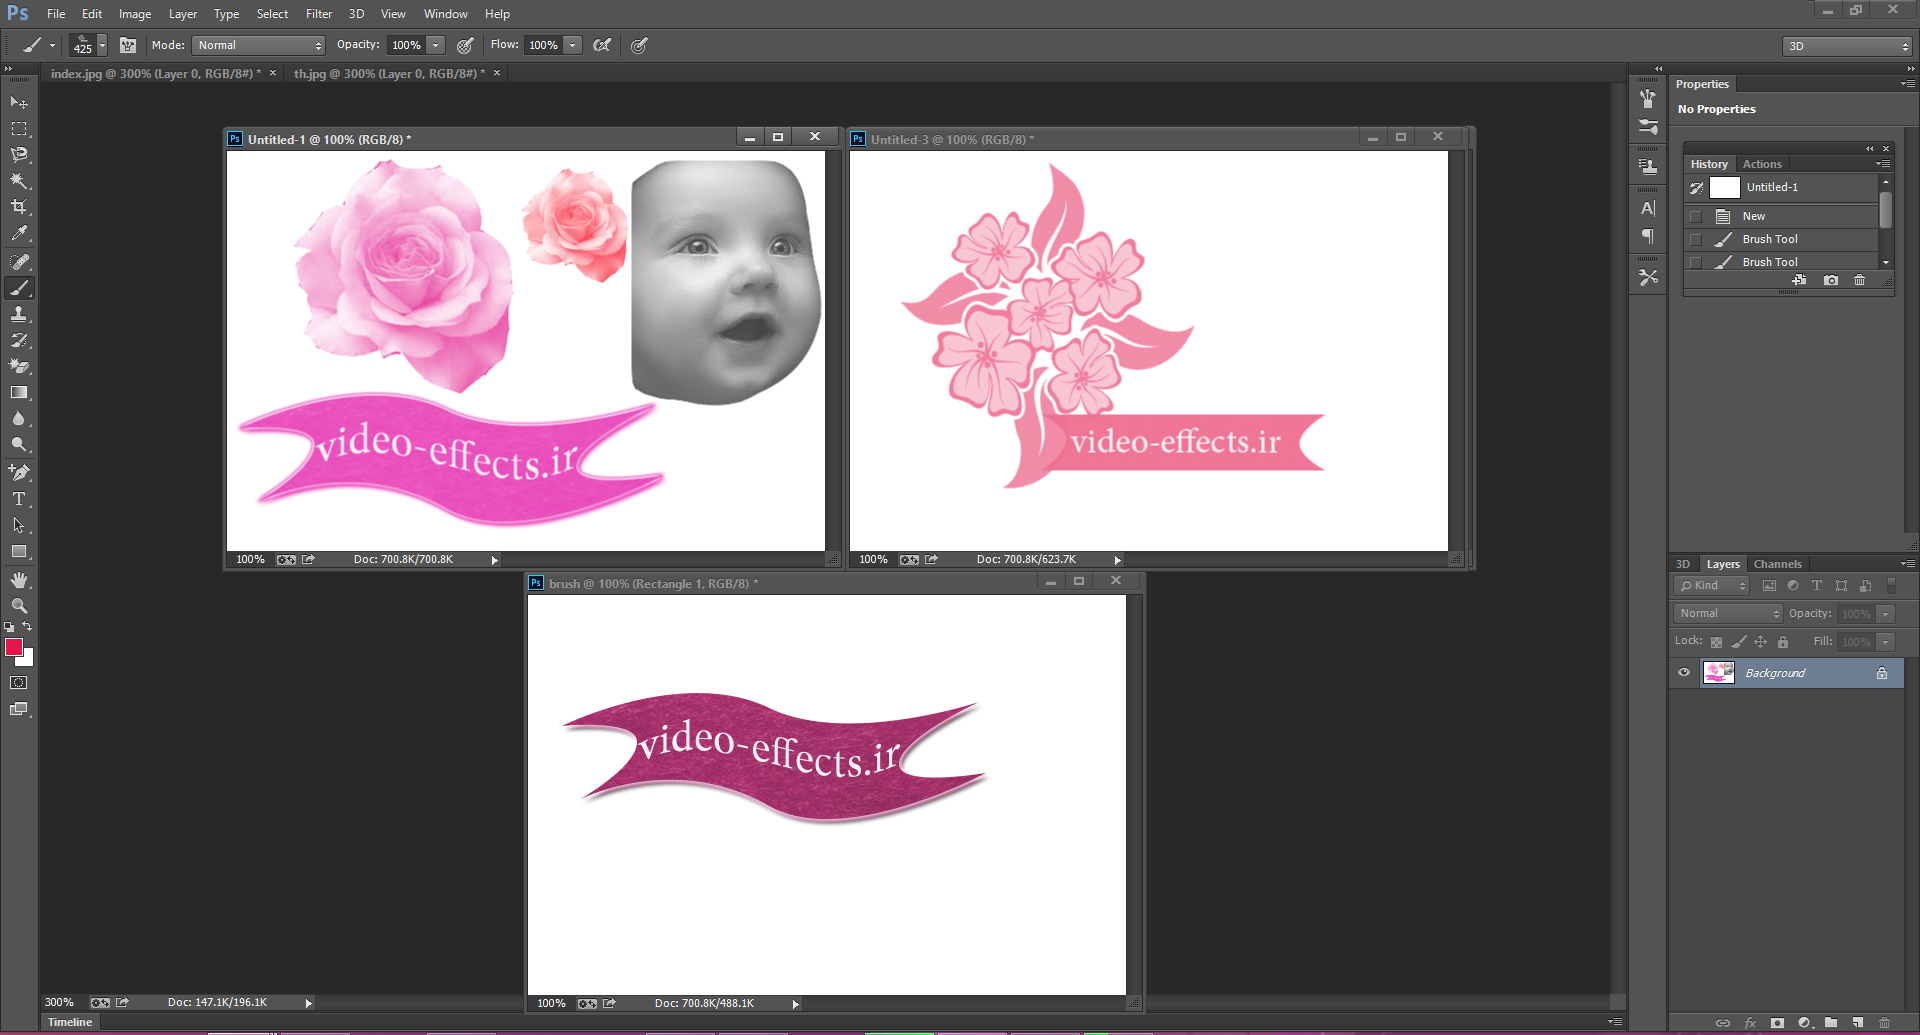Select the Clone Stamp tool
Image resolution: width=1920 pixels, height=1035 pixels.
pos(19,314)
